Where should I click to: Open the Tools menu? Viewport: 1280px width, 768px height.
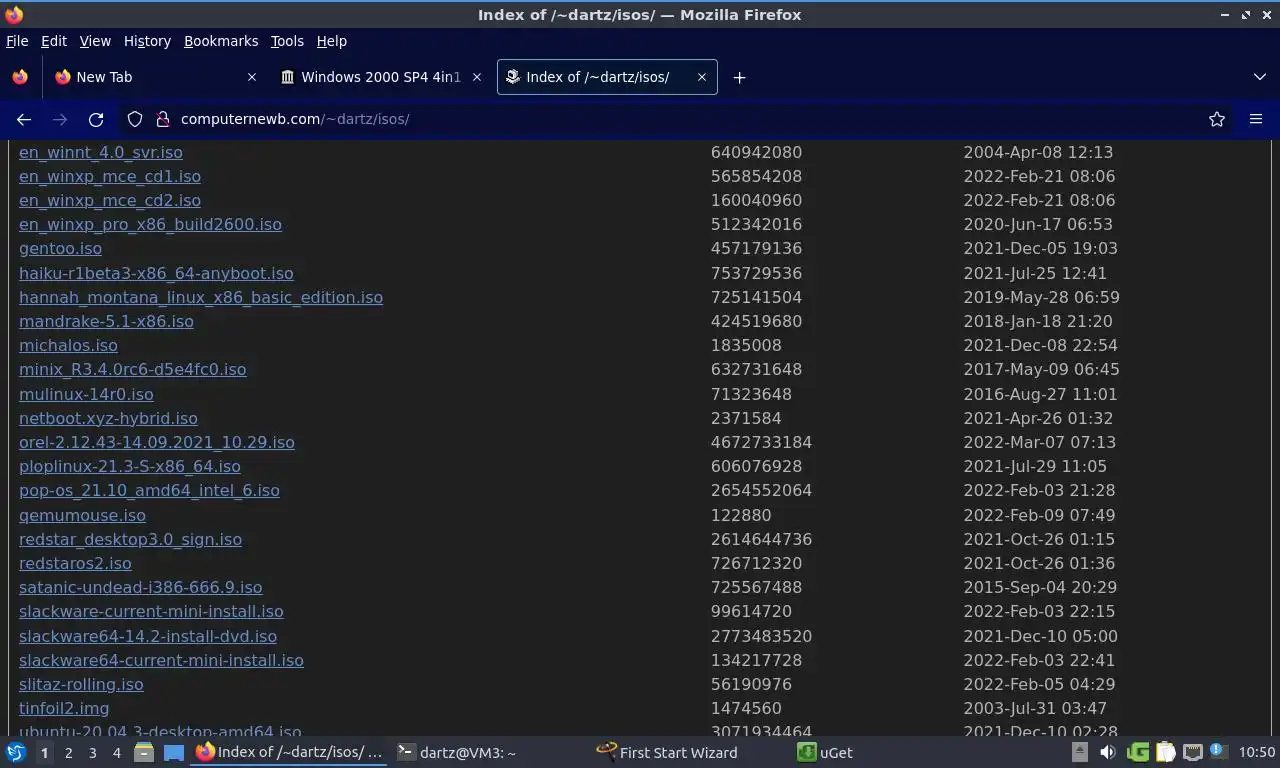[x=287, y=41]
